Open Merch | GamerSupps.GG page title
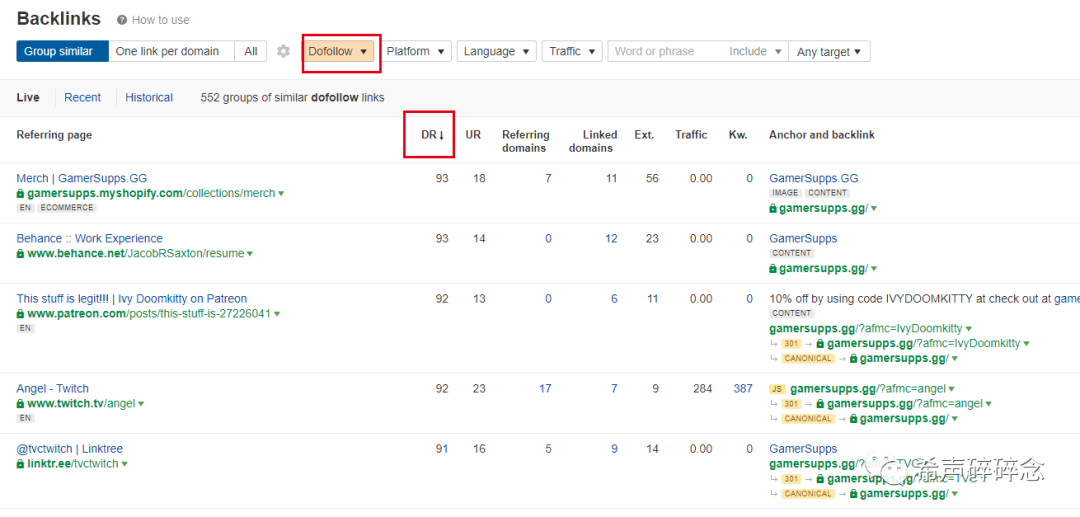Image resolution: width=1080 pixels, height=517 pixels. (x=82, y=178)
